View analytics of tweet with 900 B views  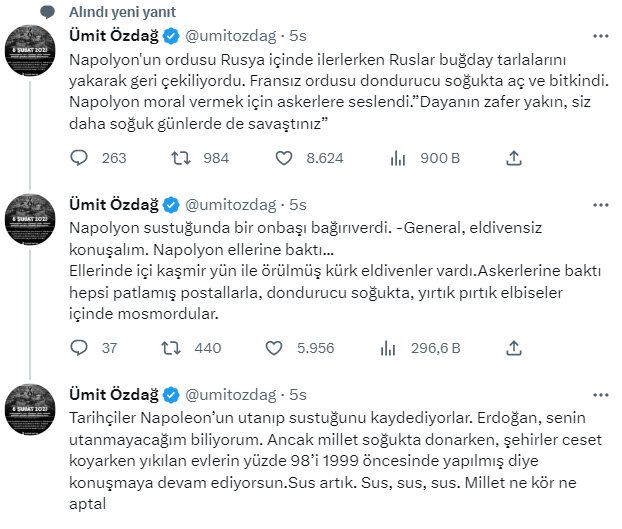pyautogui.click(x=397, y=158)
